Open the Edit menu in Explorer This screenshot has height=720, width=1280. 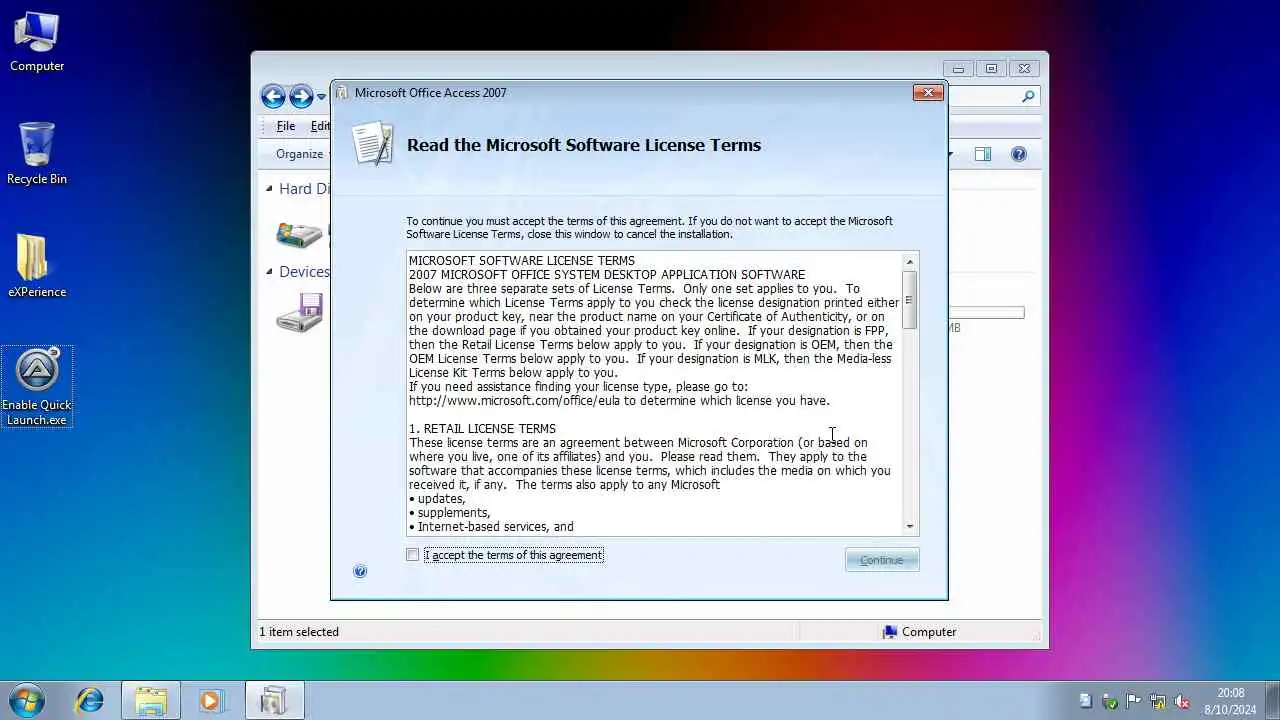pyautogui.click(x=320, y=126)
